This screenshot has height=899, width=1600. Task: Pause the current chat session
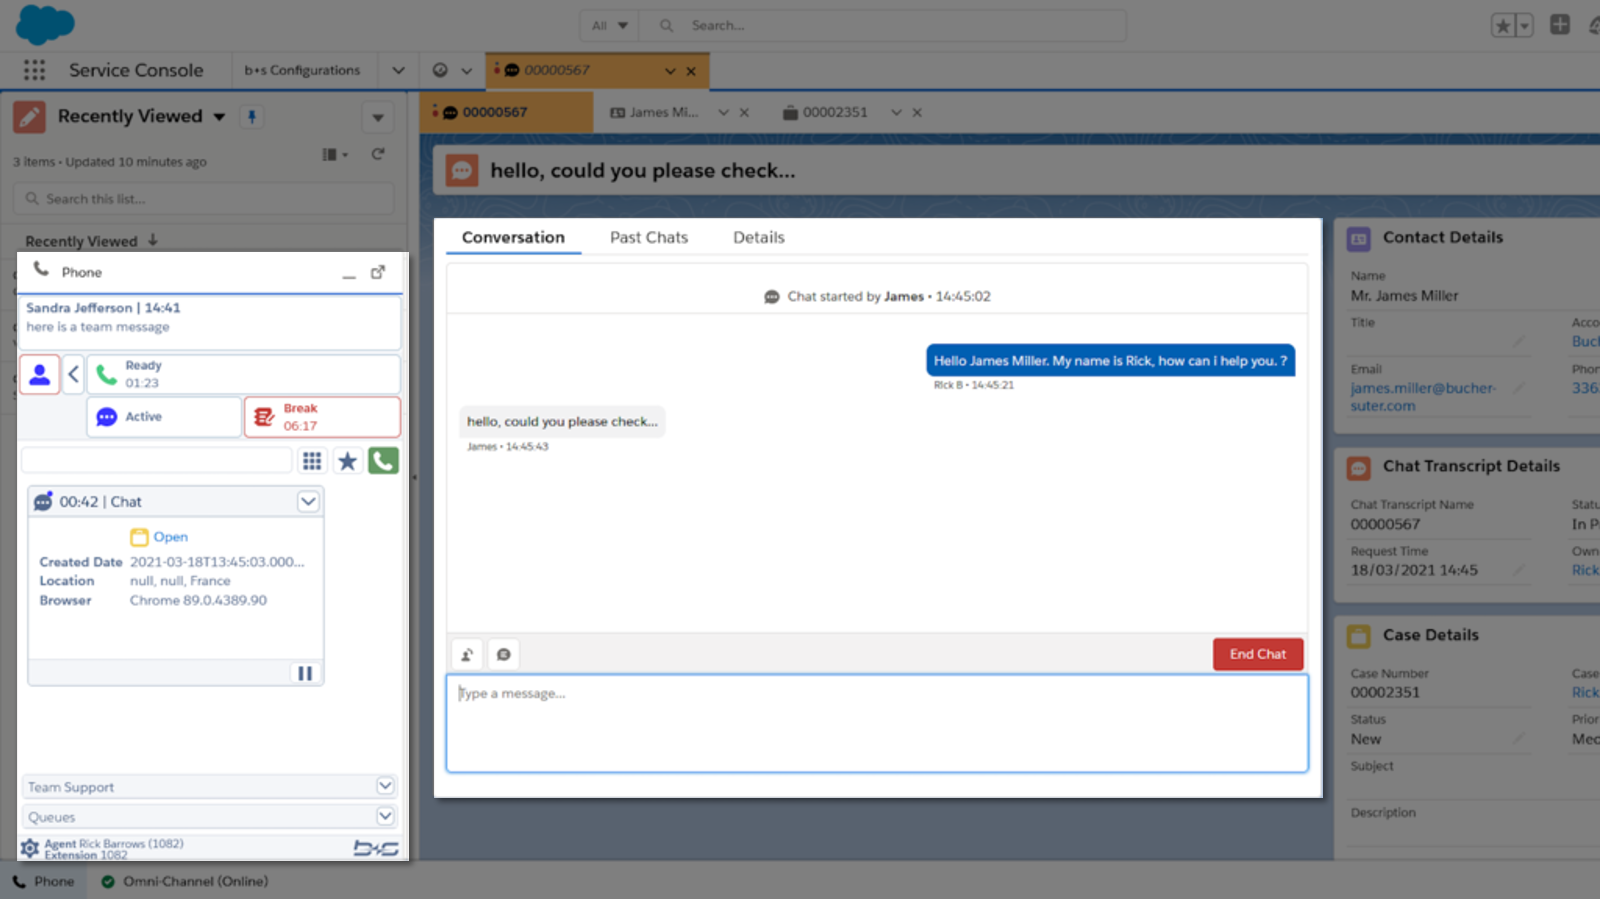click(x=305, y=673)
